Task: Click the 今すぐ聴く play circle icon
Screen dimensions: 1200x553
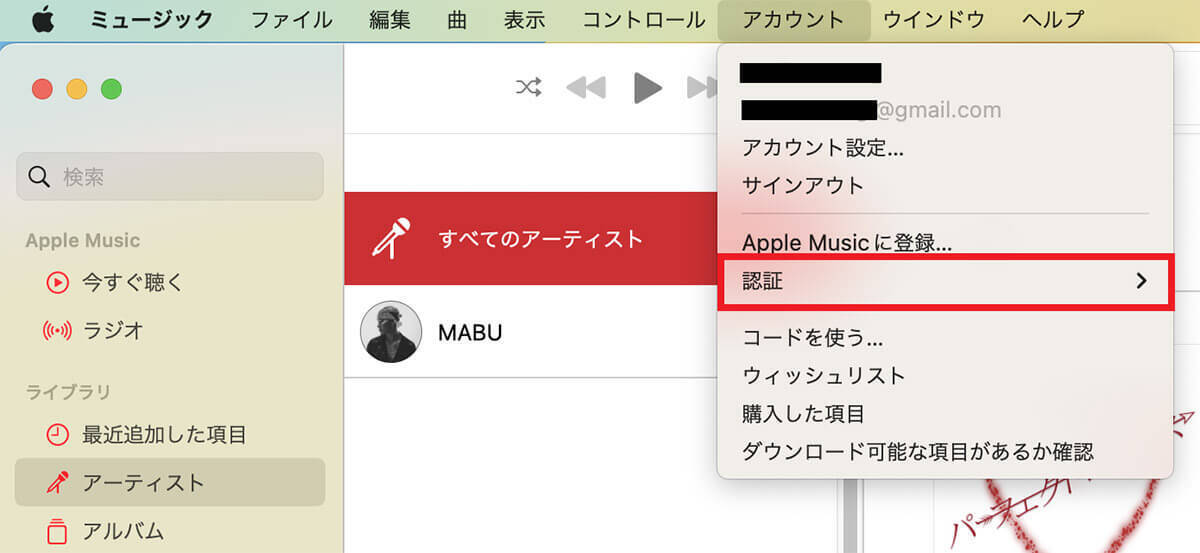Action: click(58, 282)
